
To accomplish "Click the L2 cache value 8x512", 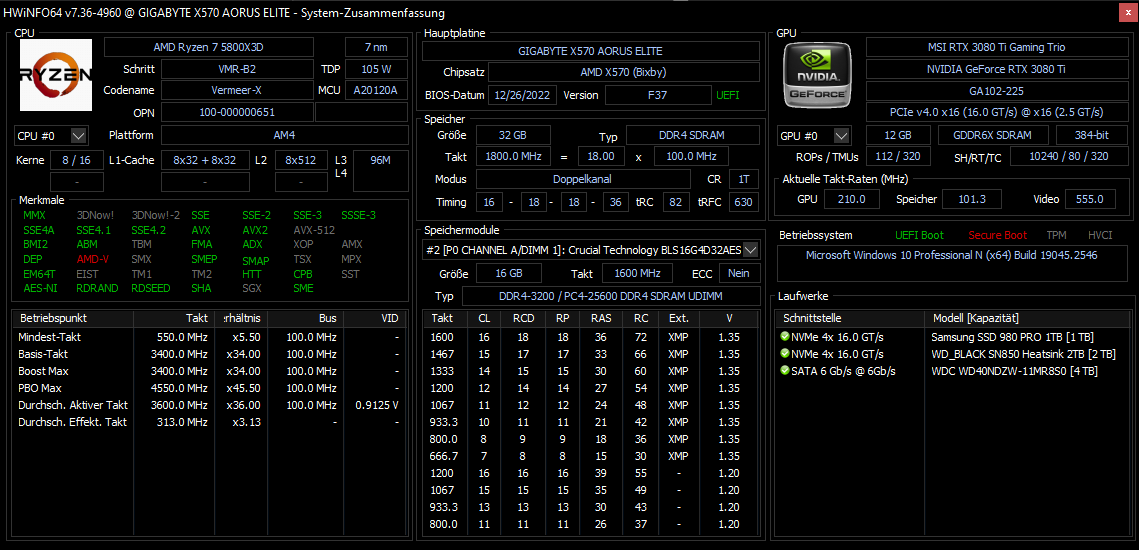I will 301,160.
